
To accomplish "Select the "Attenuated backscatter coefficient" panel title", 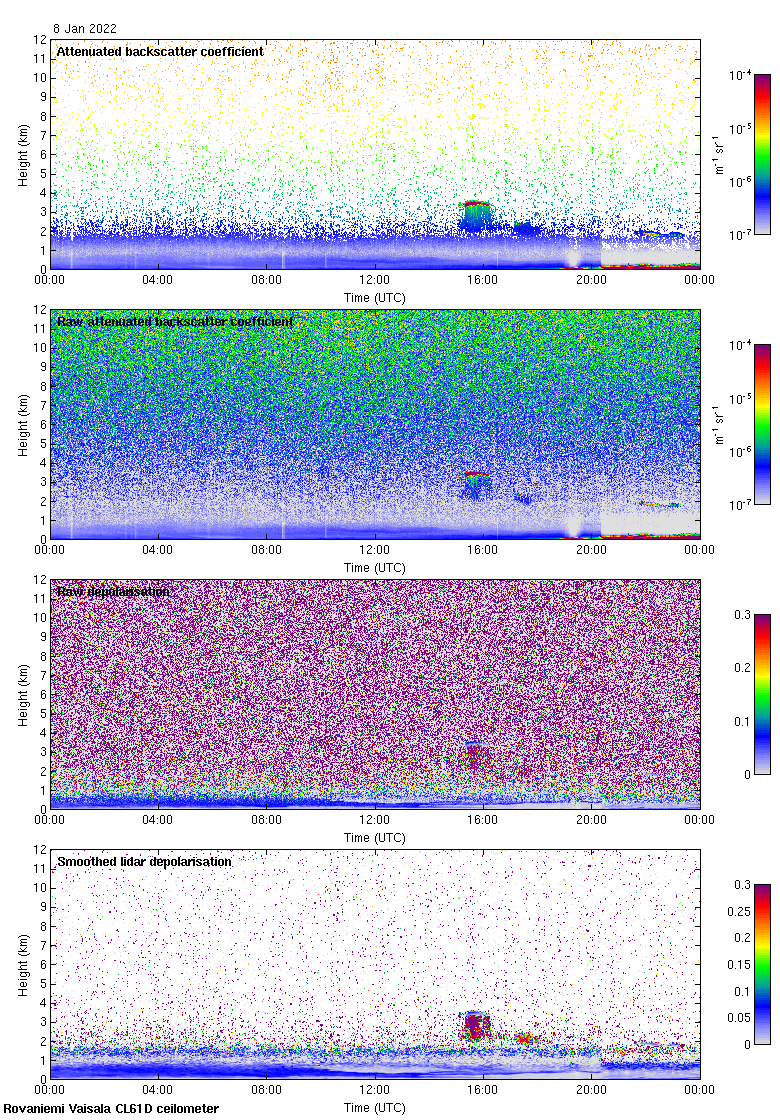I will [160, 51].
